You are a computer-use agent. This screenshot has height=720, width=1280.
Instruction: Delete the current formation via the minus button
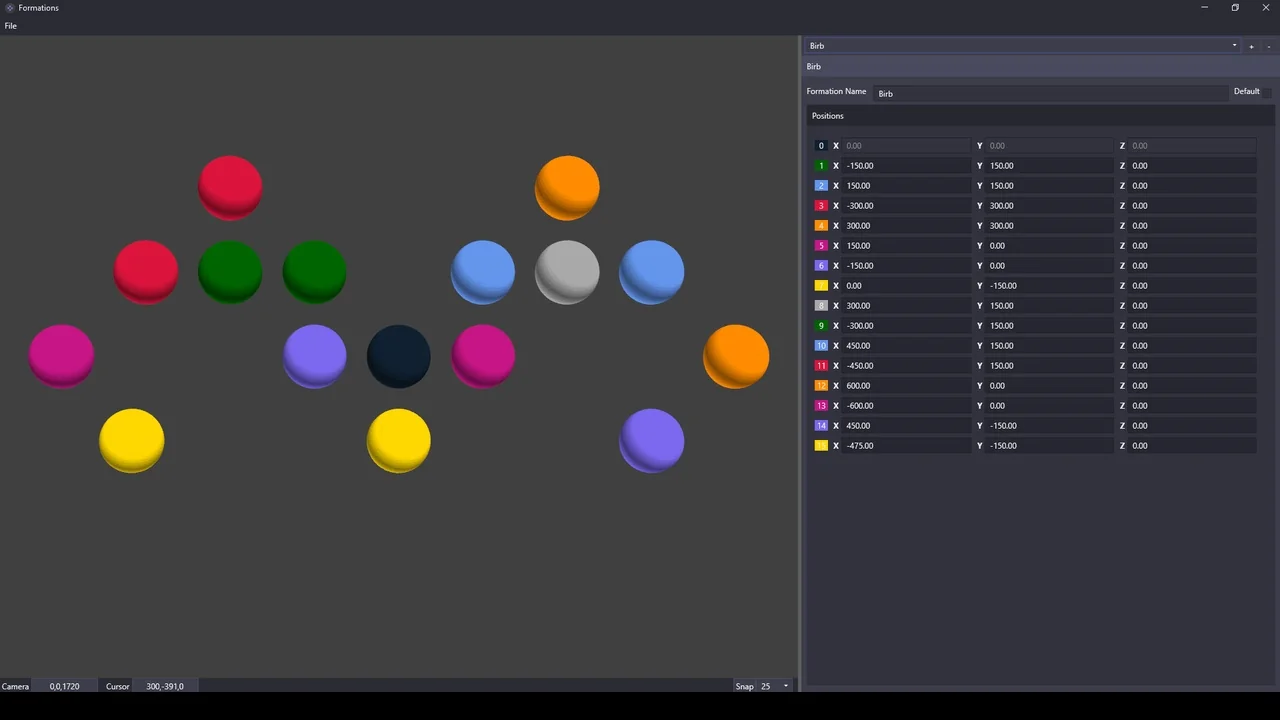pyautogui.click(x=1268, y=46)
